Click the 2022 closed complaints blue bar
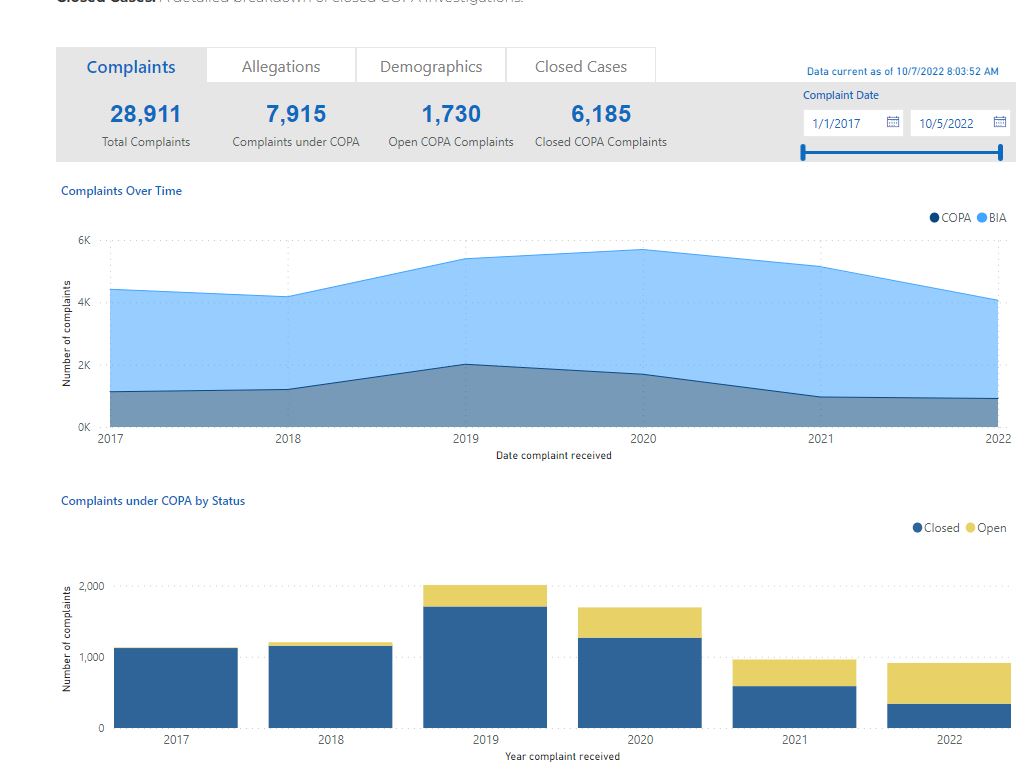The width and height of the screenshot is (1028, 783). [x=949, y=716]
